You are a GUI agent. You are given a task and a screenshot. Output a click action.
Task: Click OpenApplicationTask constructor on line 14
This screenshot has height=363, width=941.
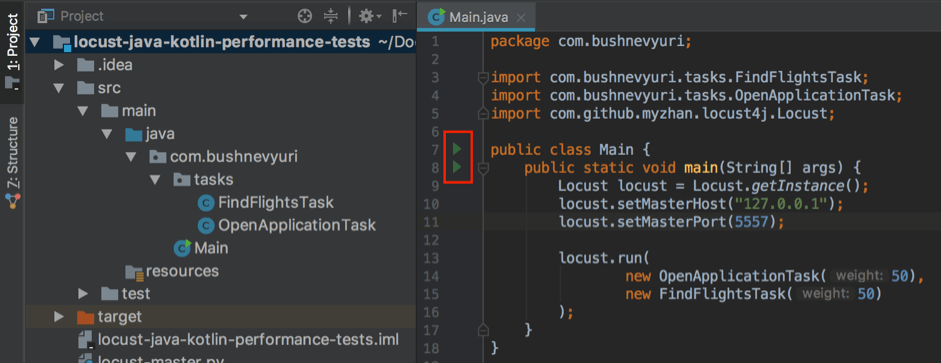(739, 276)
